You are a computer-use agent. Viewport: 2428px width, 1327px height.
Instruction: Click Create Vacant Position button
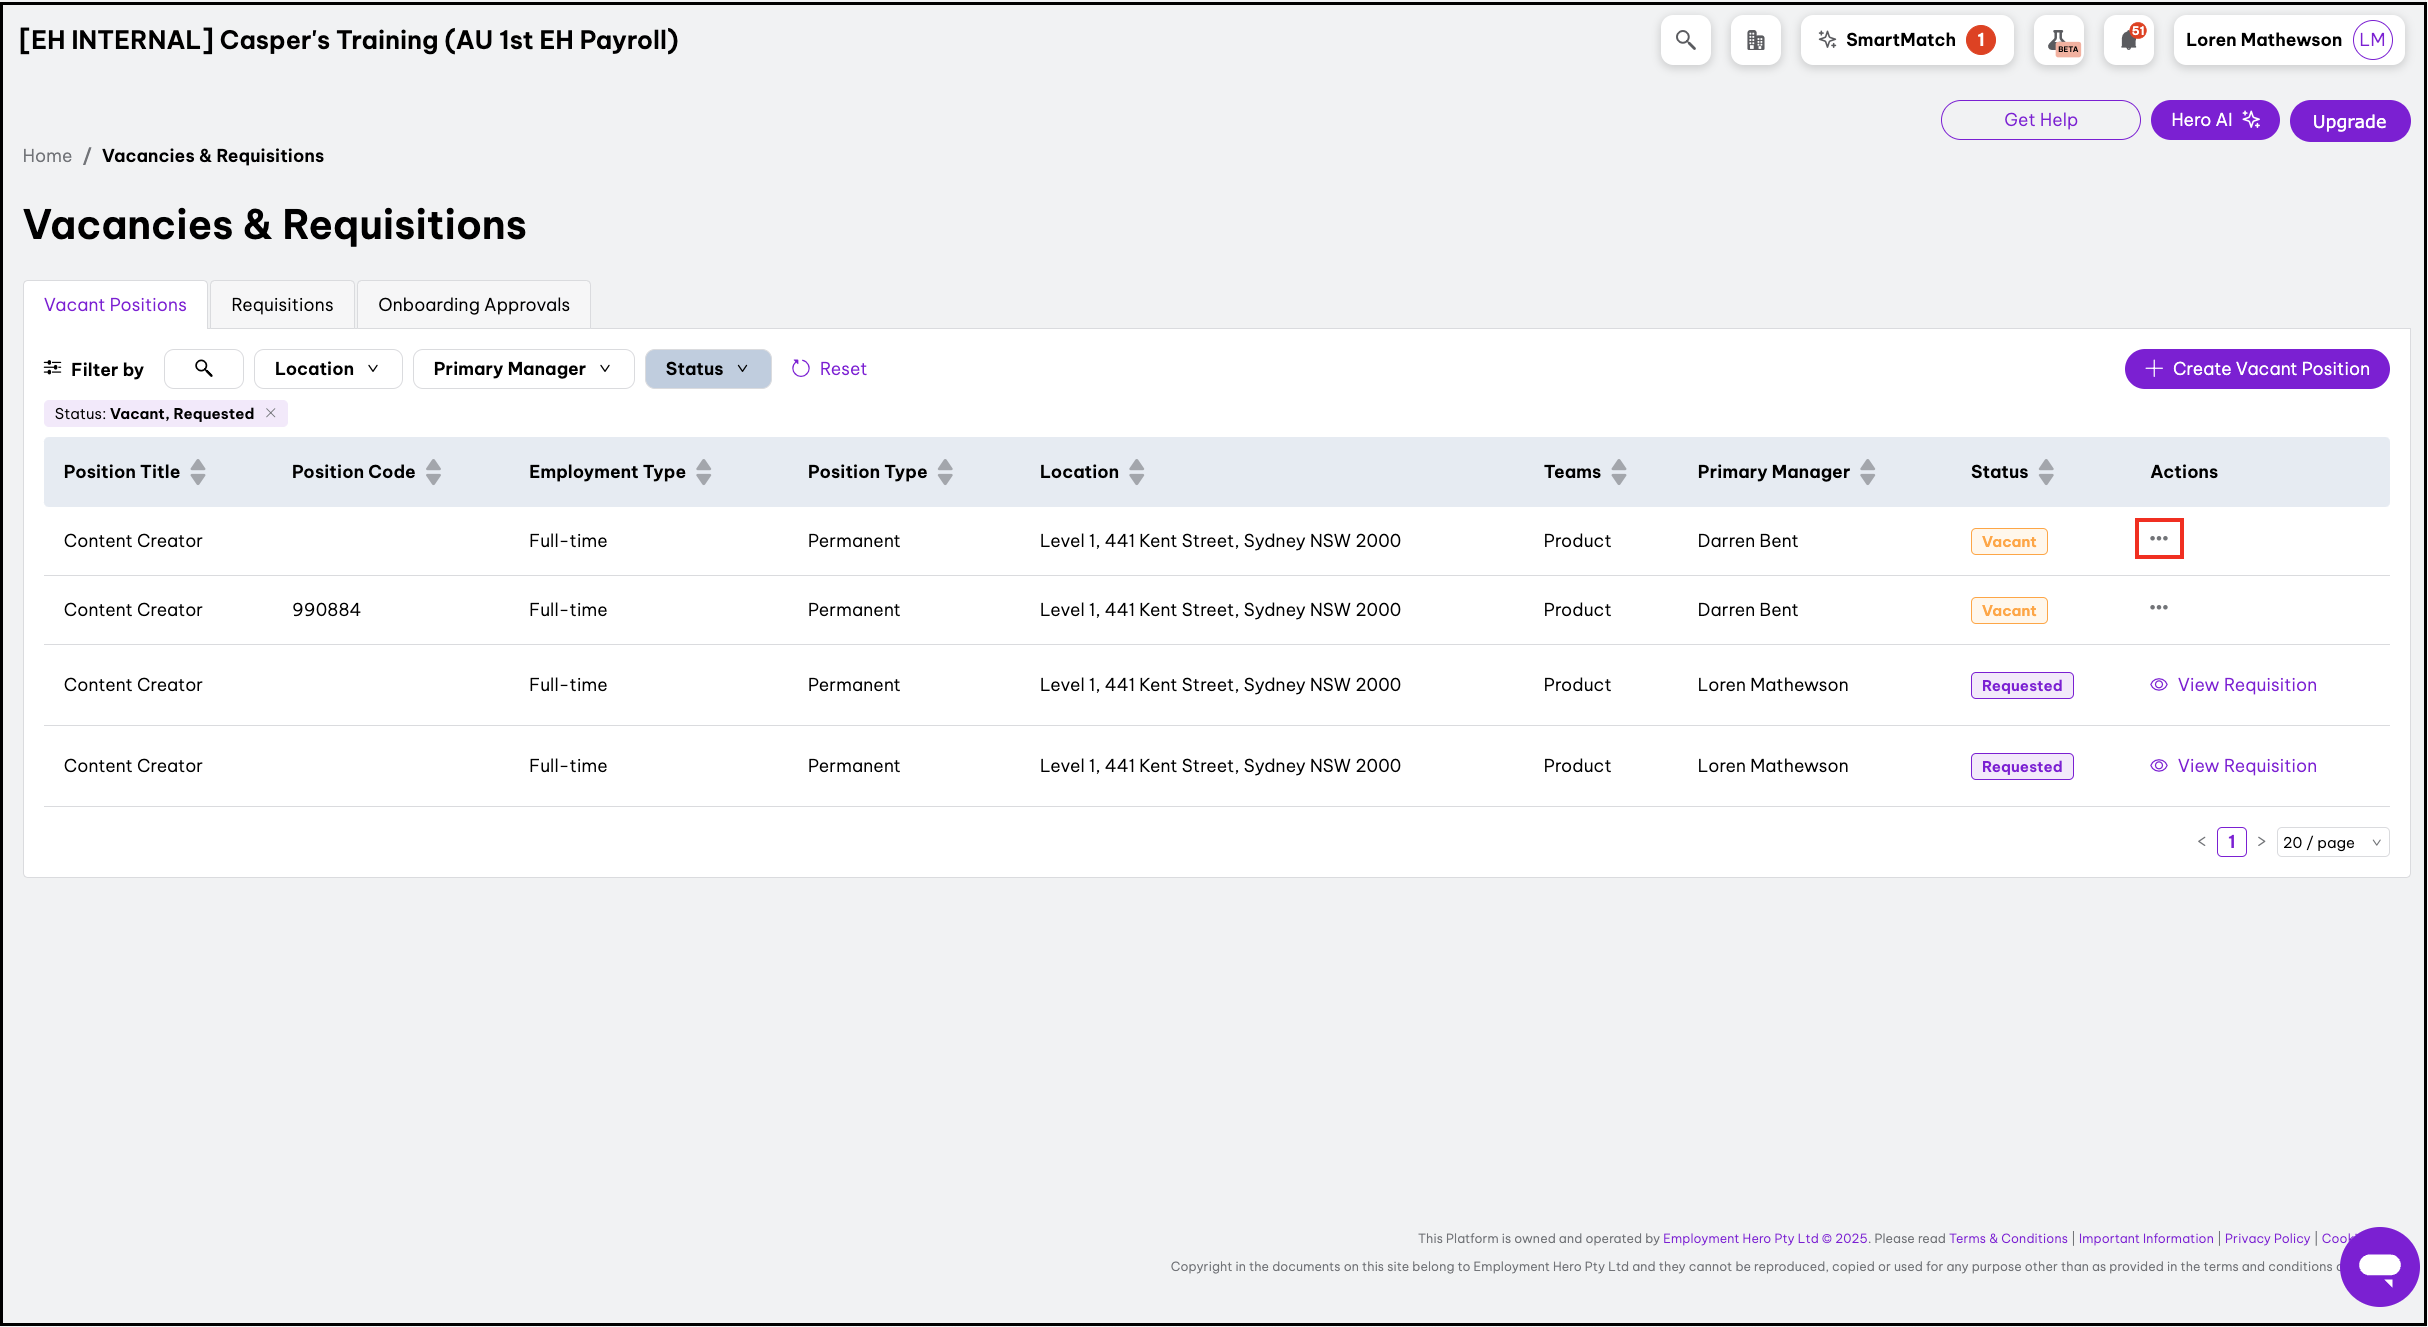(x=2256, y=369)
